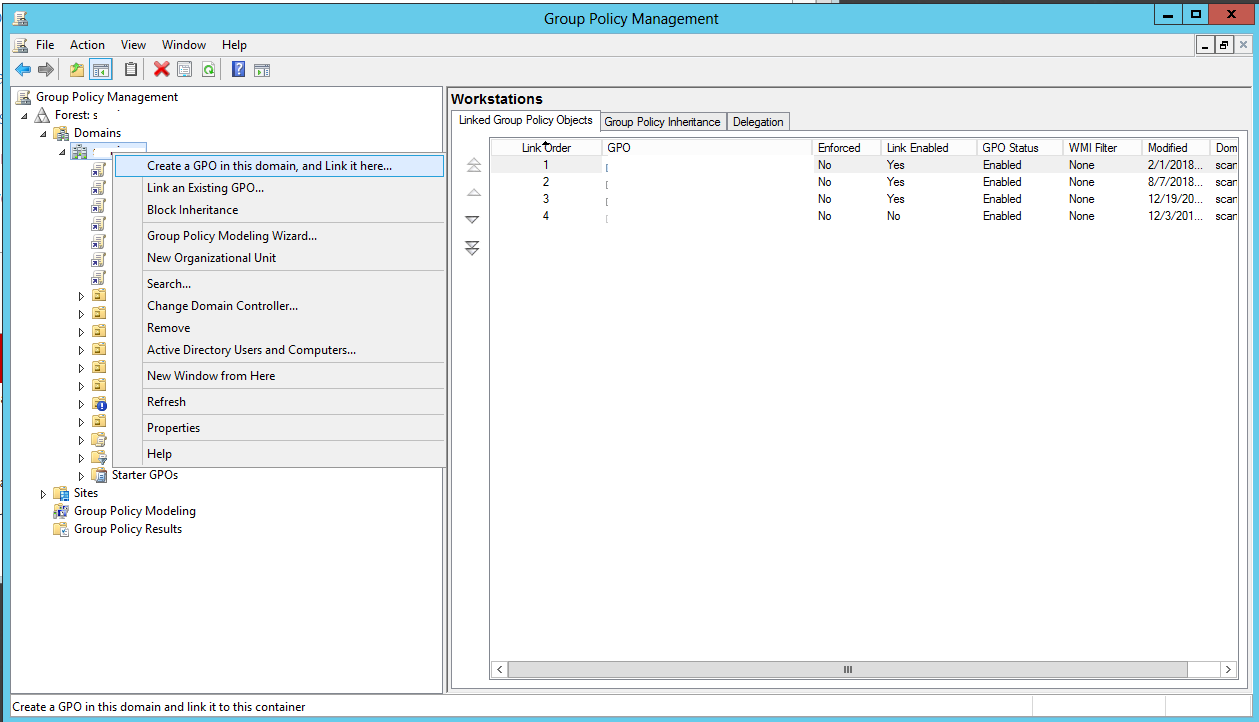This screenshot has height=722, width=1259.
Task: Select the row modified '12/19/20...'
Action: [x=864, y=199]
